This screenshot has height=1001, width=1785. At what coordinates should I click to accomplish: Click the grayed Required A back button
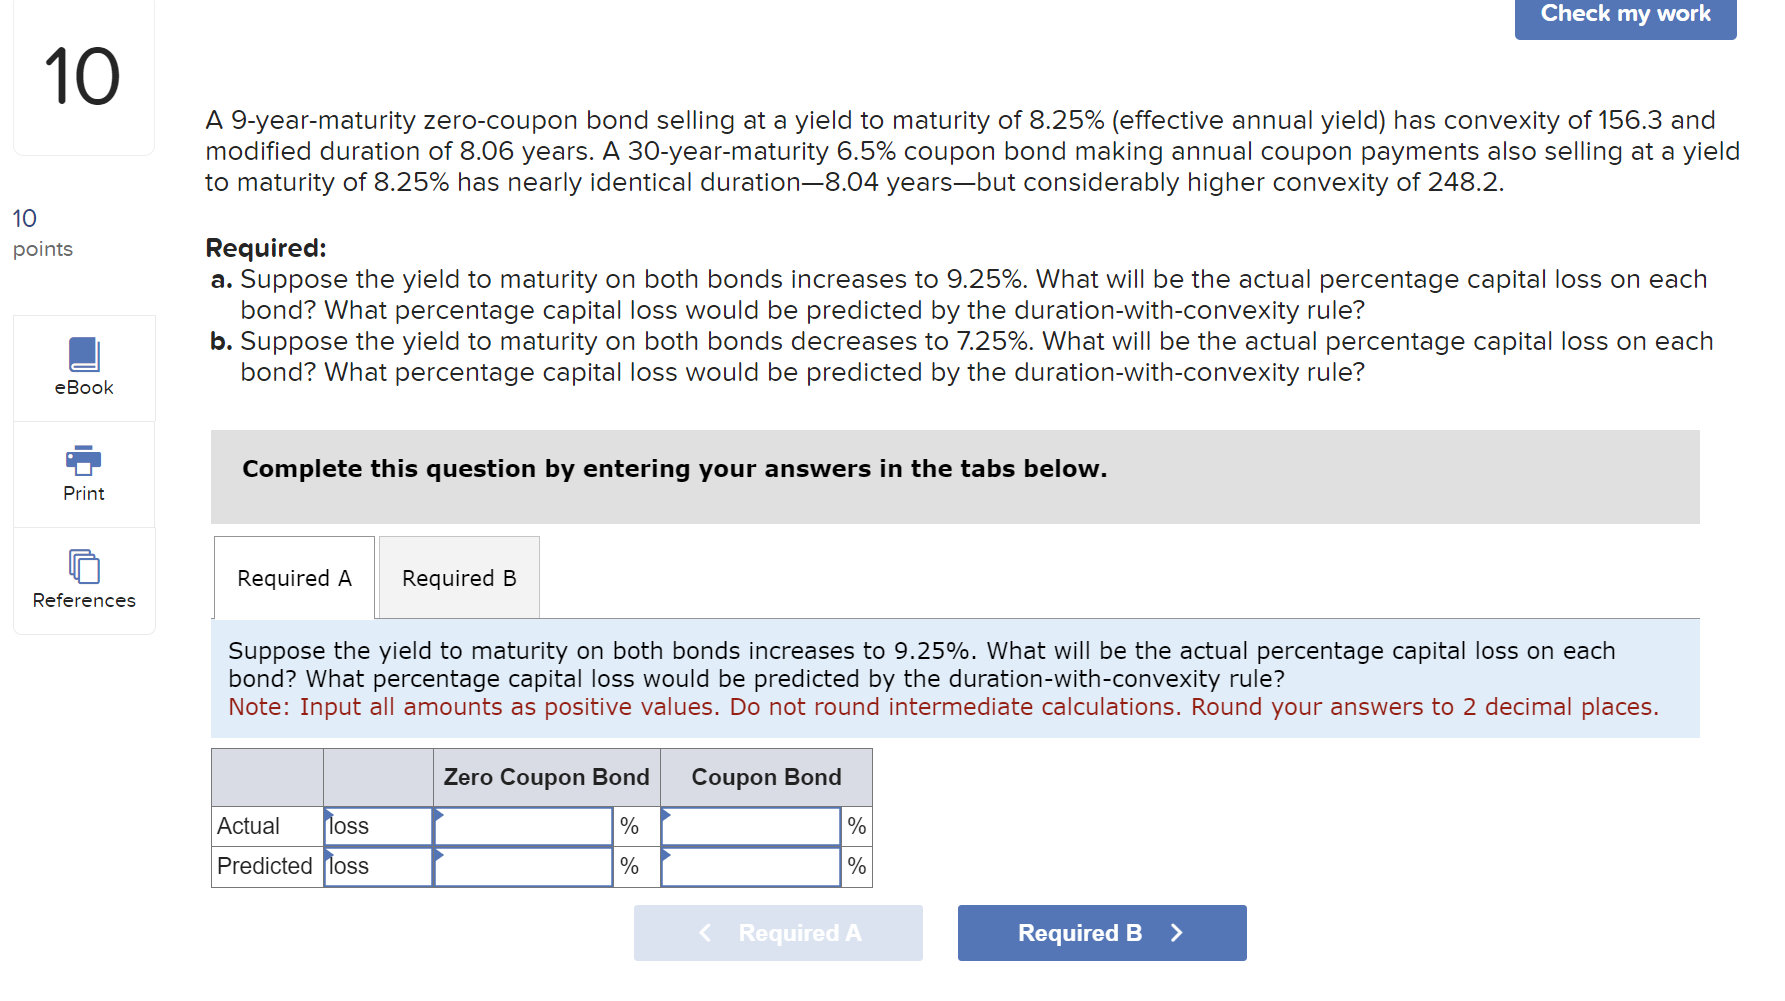(778, 932)
